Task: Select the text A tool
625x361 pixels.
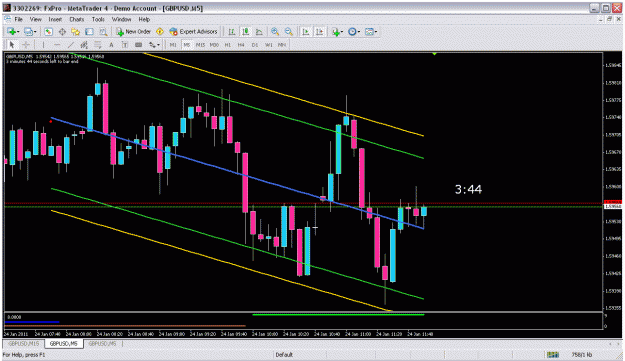Action: click(x=111, y=45)
